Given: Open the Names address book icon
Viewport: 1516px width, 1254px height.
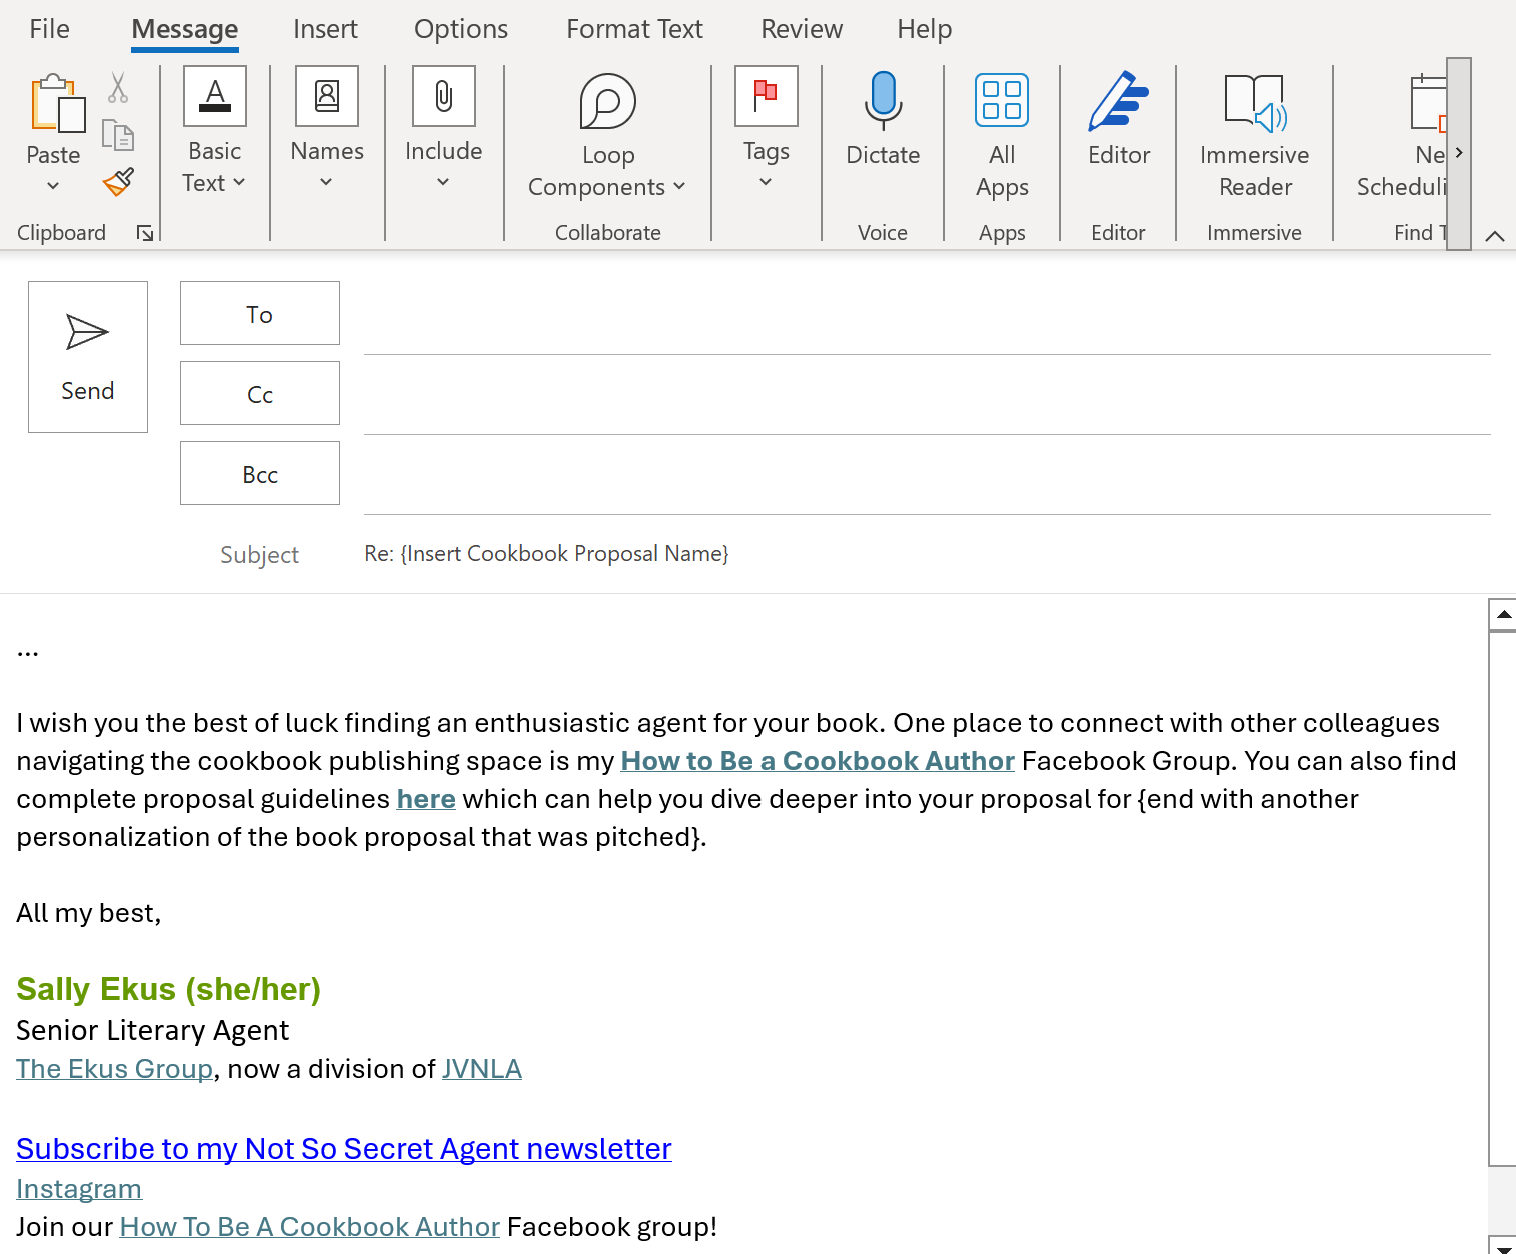Looking at the screenshot, I should (327, 96).
